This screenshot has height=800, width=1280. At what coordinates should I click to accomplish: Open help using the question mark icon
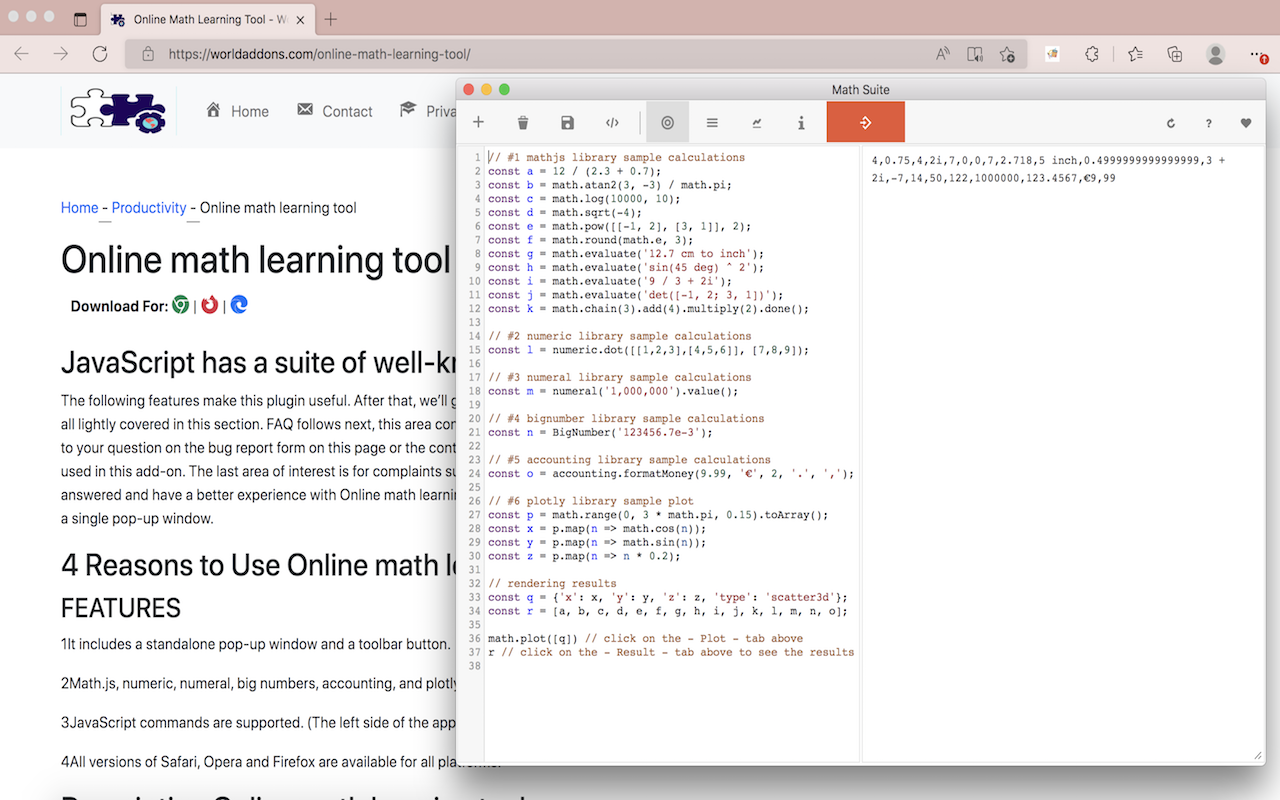(x=1208, y=122)
